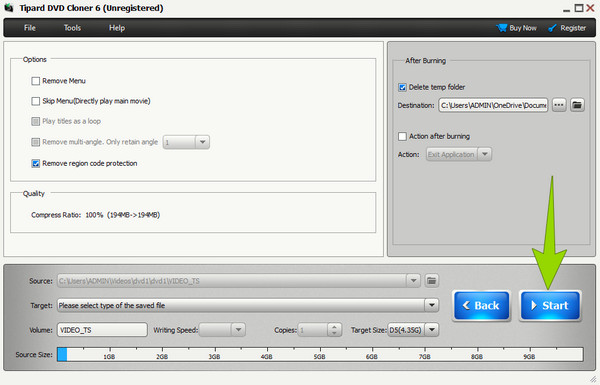Open the File menu
600x385 pixels.
tap(29, 28)
